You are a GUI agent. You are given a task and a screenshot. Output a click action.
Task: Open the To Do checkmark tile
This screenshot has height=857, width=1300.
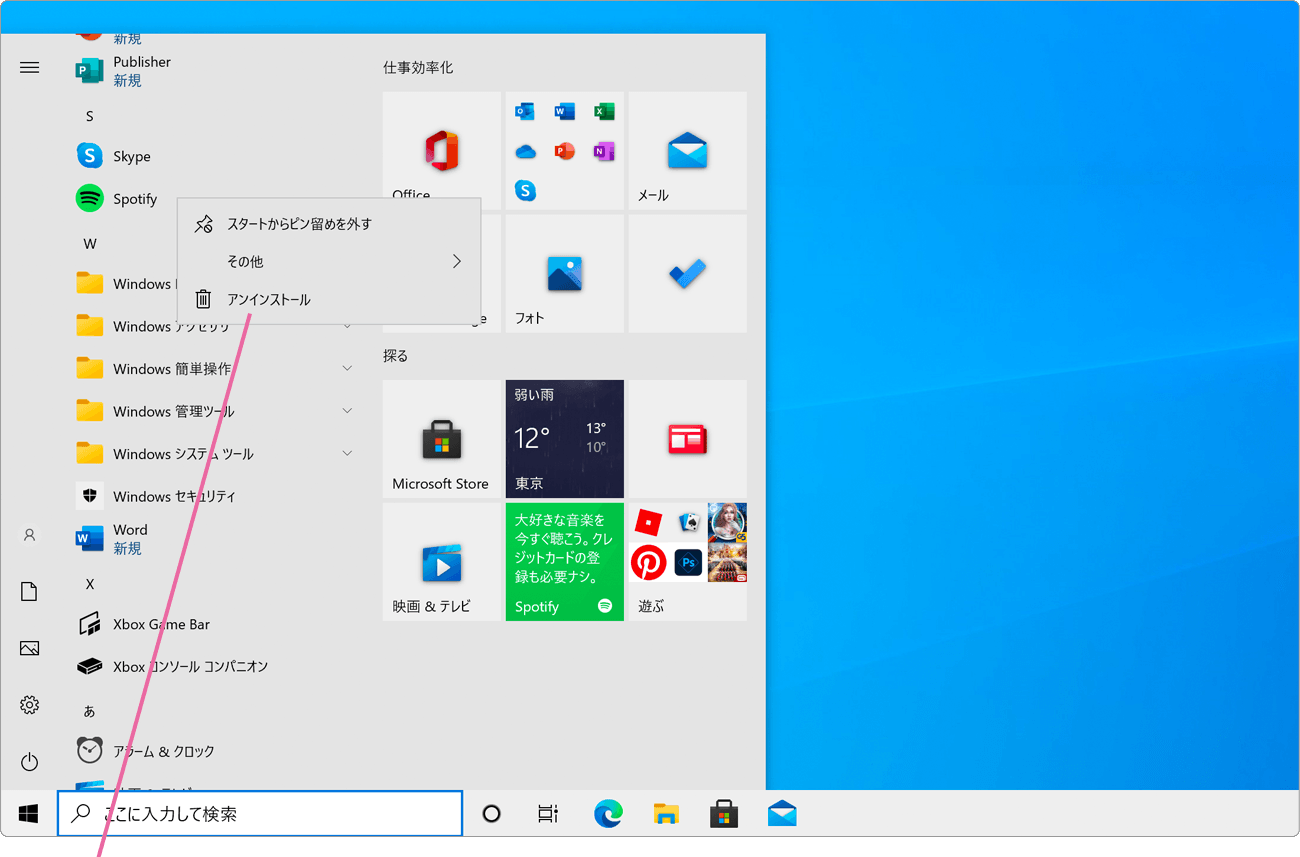[x=687, y=274]
